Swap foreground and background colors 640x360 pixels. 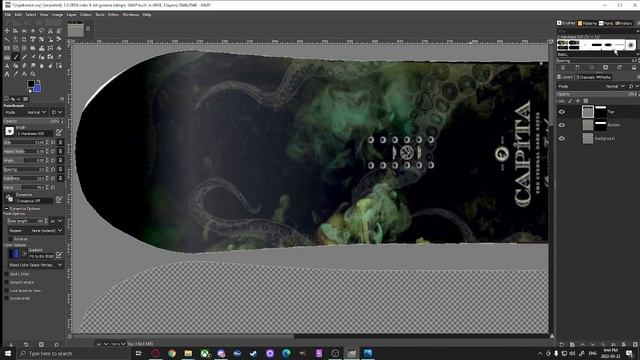point(38,81)
